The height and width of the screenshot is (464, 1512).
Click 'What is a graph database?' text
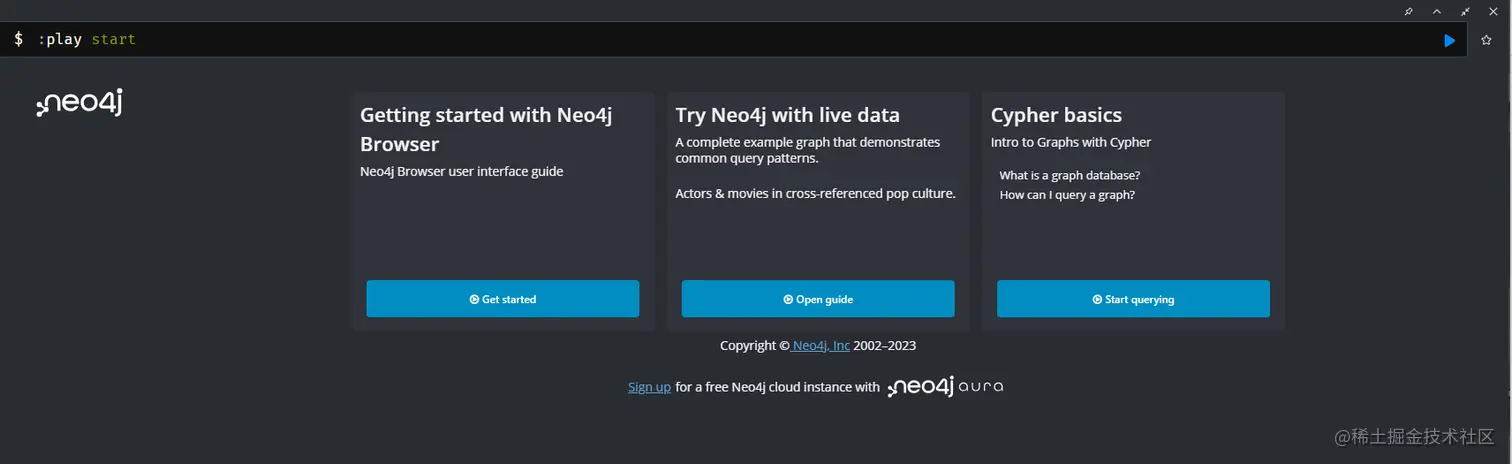click(x=1069, y=175)
